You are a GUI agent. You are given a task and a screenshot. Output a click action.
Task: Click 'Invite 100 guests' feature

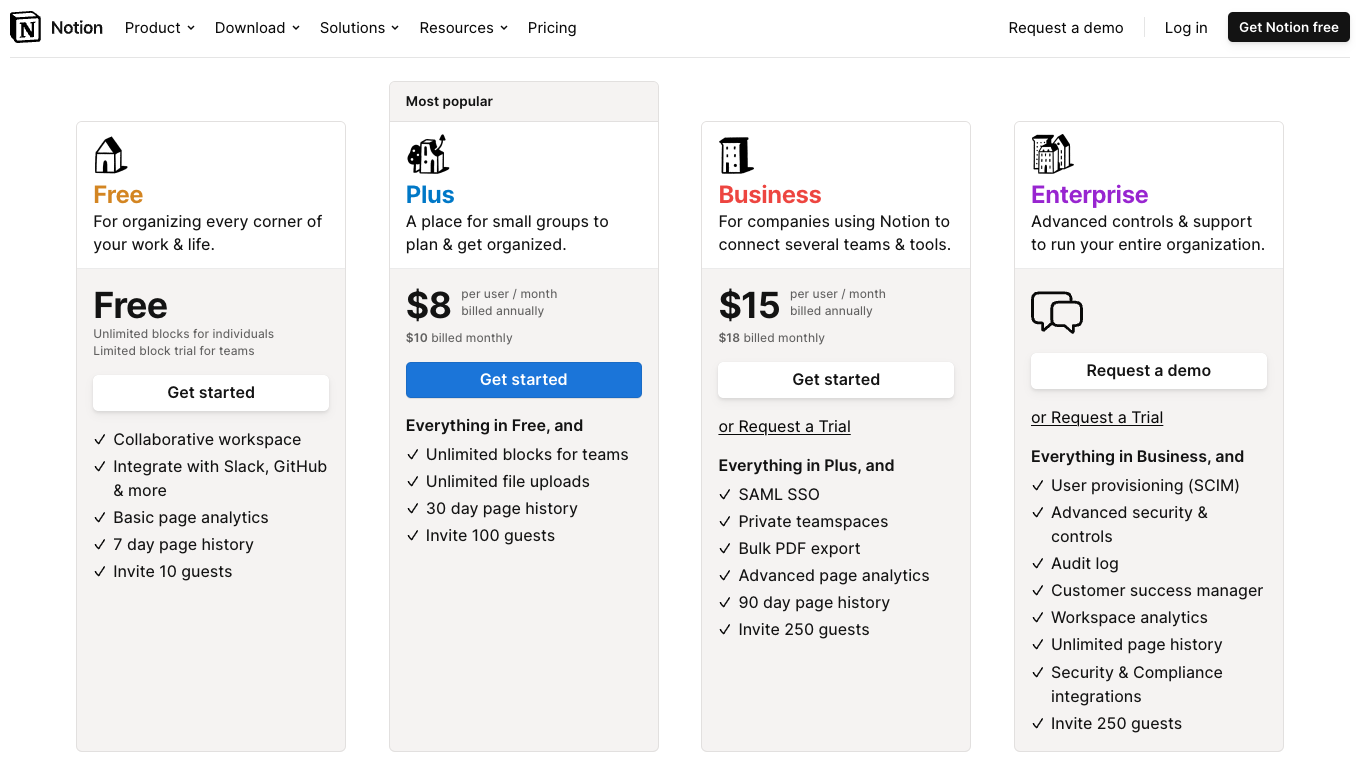[x=490, y=536]
